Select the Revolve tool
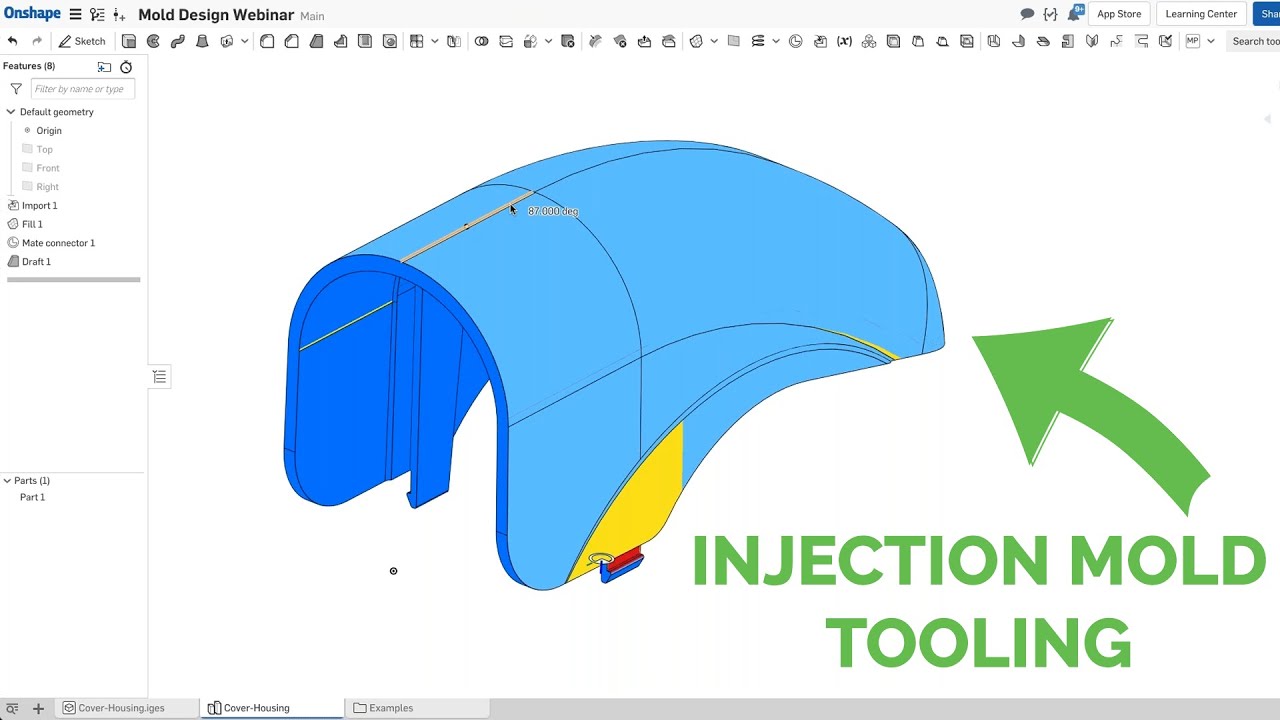The height and width of the screenshot is (720, 1280). 153,41
